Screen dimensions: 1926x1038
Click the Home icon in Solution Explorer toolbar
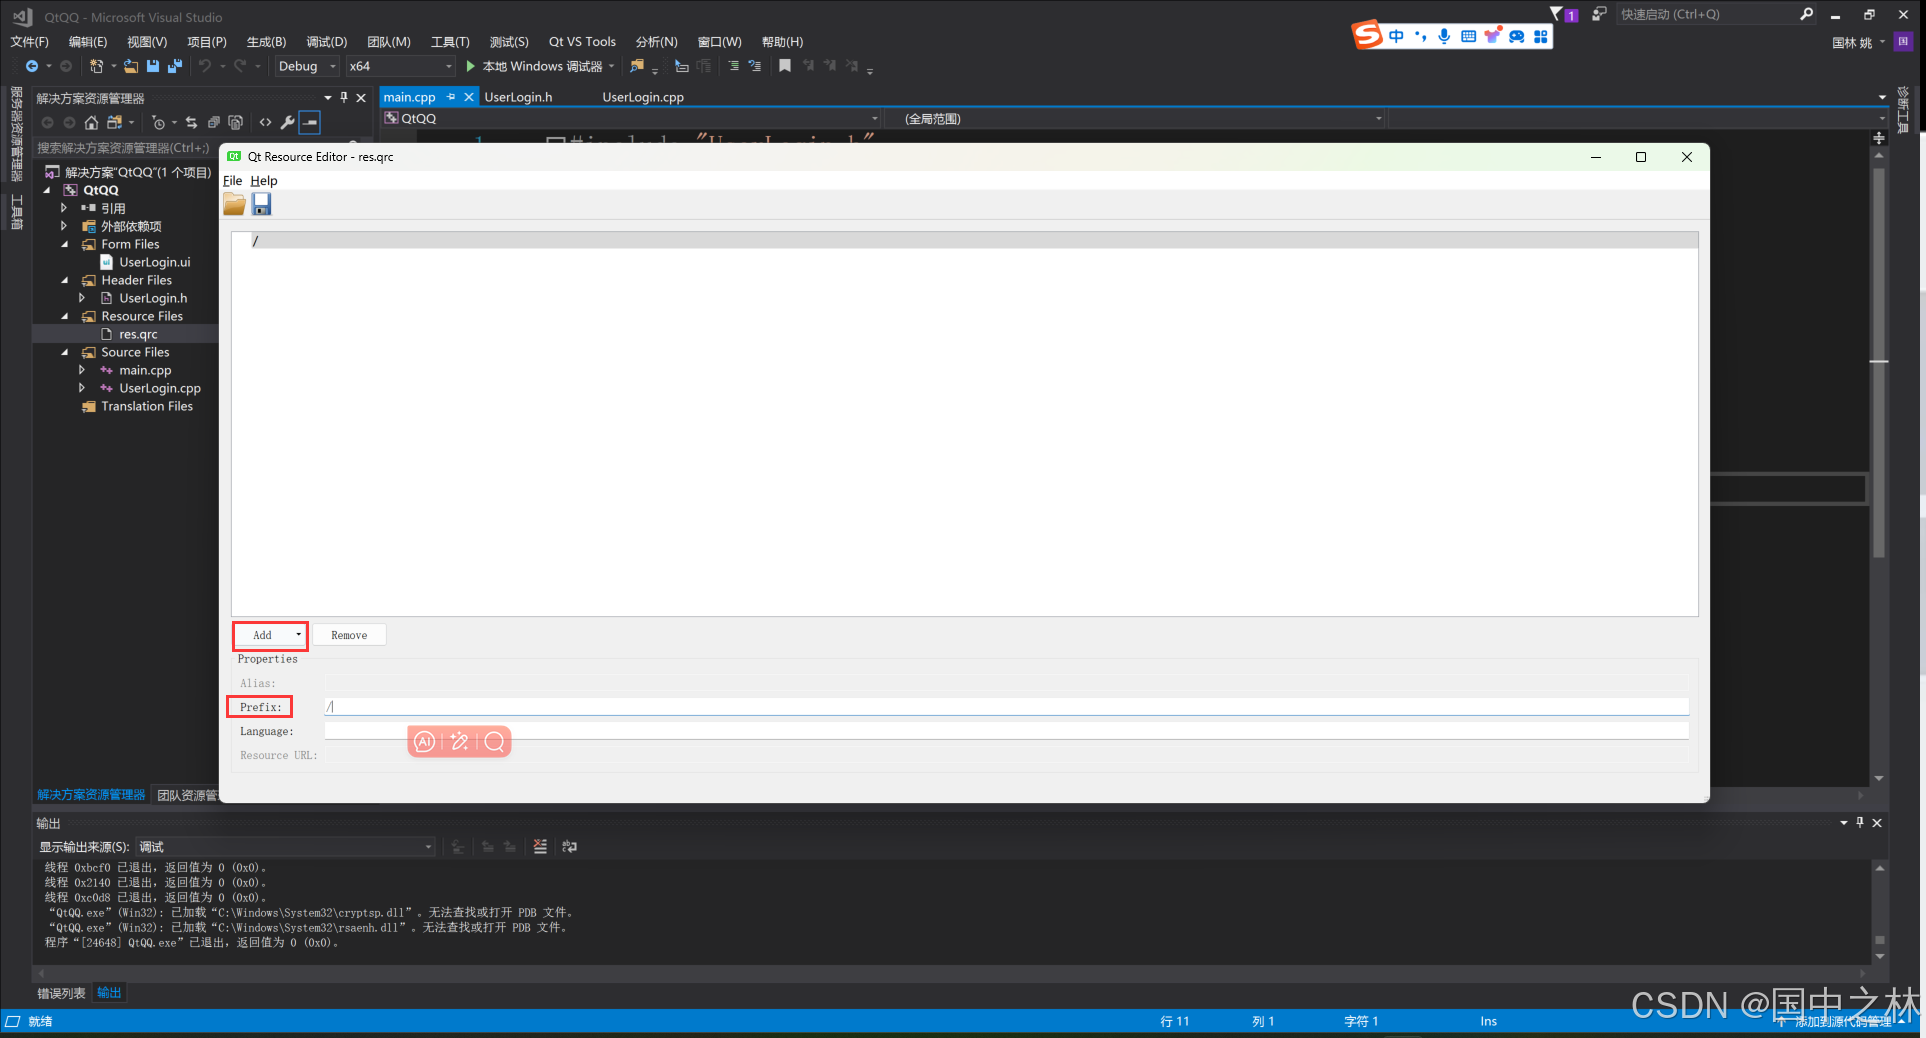[x=91, y=122]
